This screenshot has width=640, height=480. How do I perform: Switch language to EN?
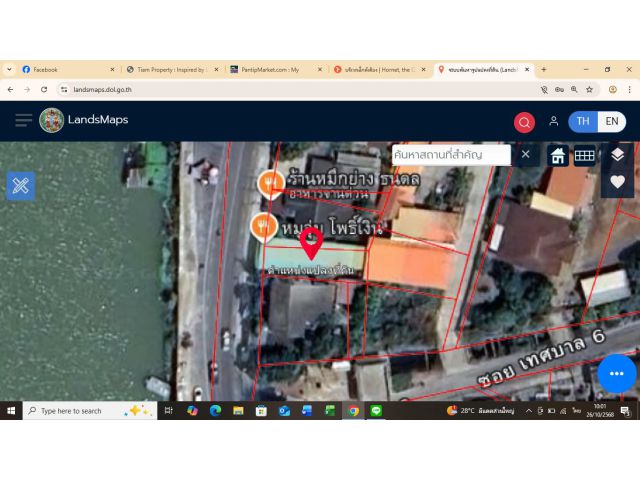(611, 121)
